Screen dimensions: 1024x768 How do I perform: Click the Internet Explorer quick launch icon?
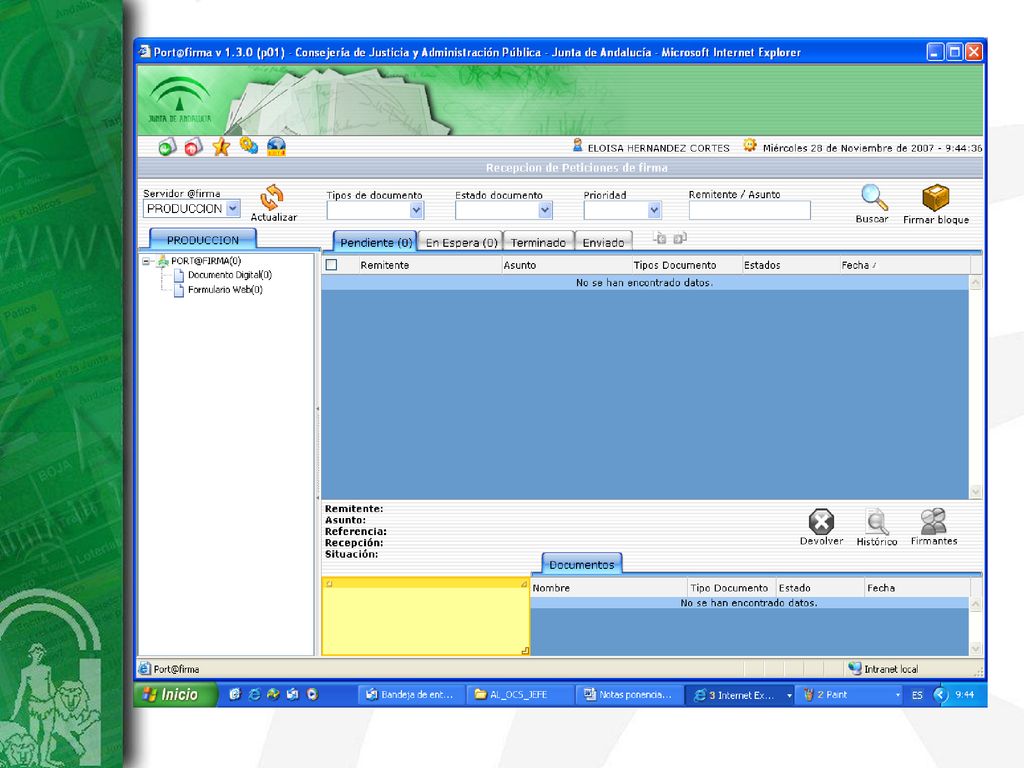254,694
